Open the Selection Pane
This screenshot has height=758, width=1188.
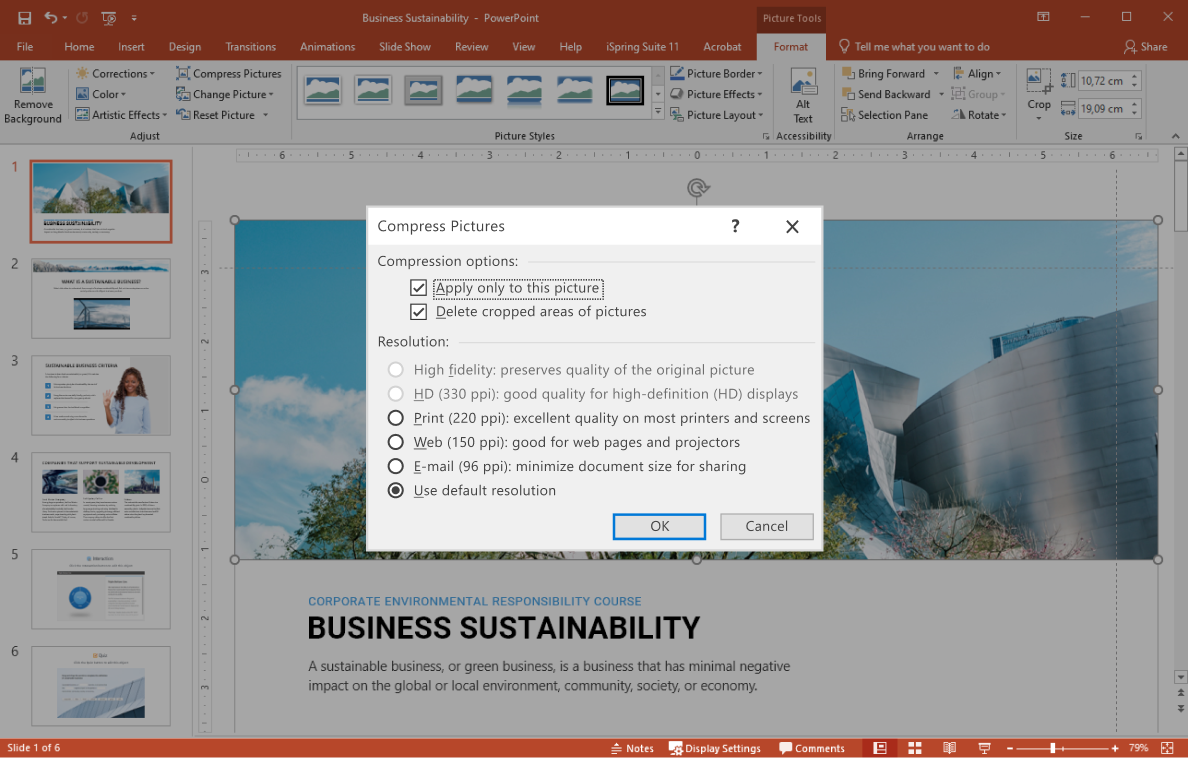point(884,115)
